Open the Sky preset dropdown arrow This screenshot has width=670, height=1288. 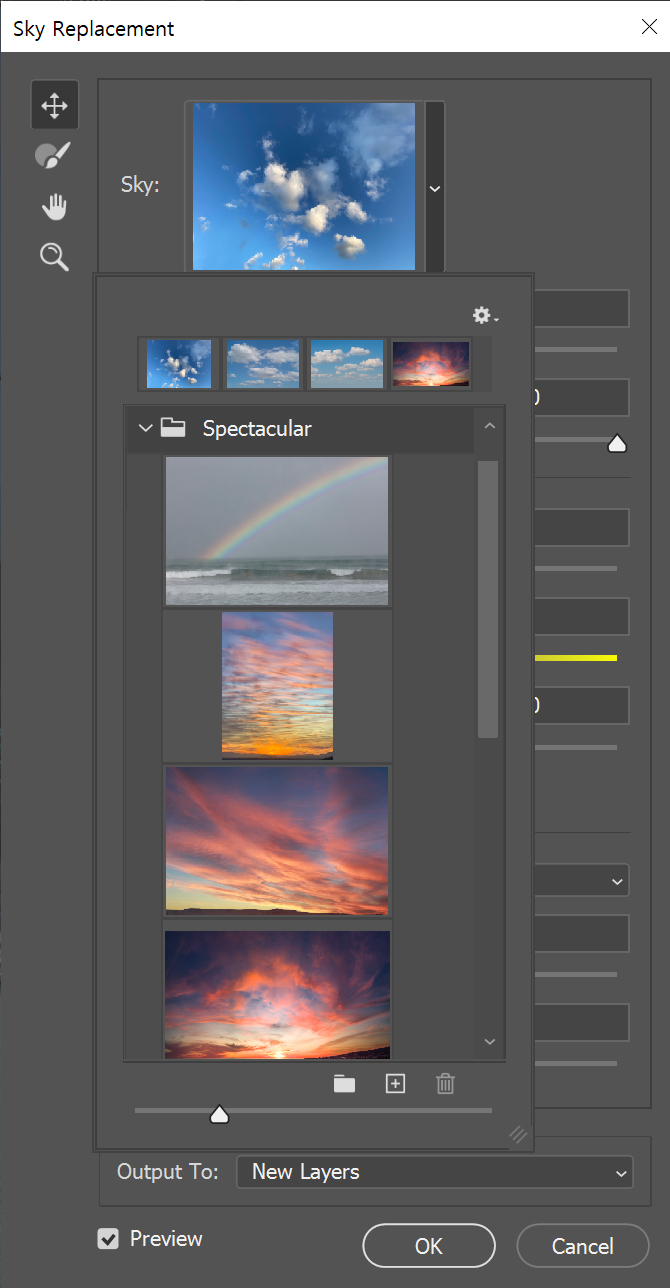[x=435, y=188]
